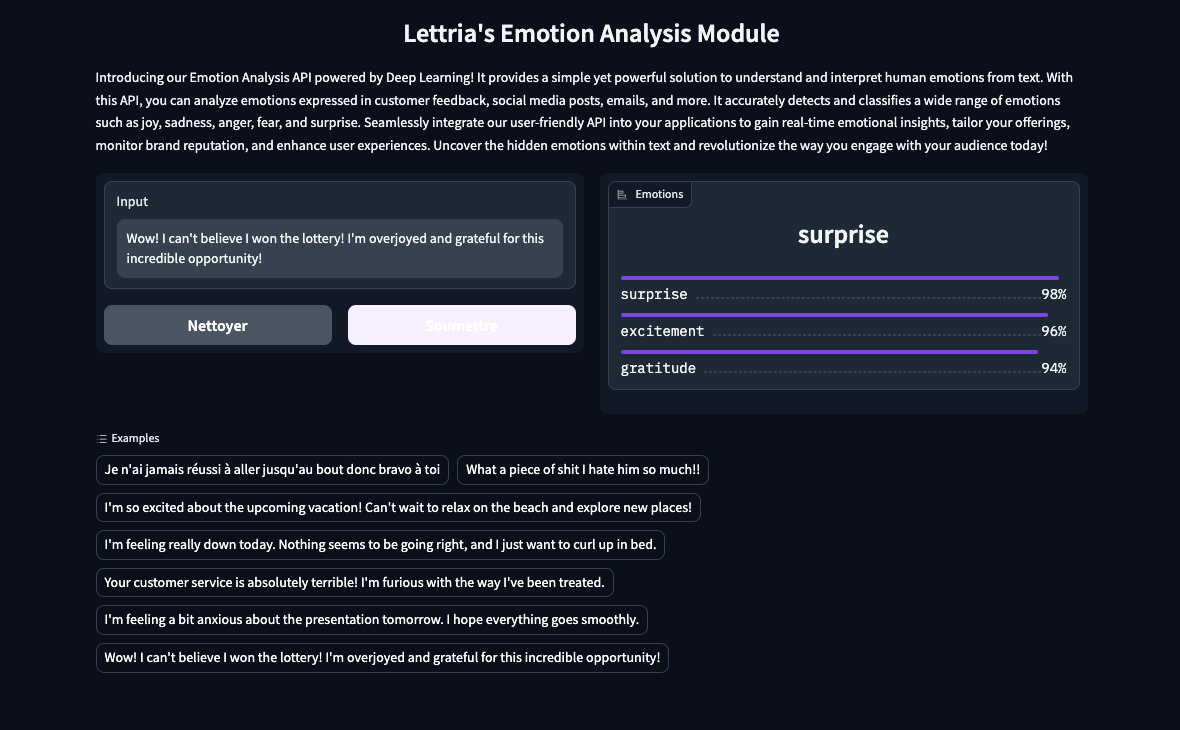Select the 'piece of shit I hate him' example
This screenshot has width=1180, height=730.
(583, 470)
